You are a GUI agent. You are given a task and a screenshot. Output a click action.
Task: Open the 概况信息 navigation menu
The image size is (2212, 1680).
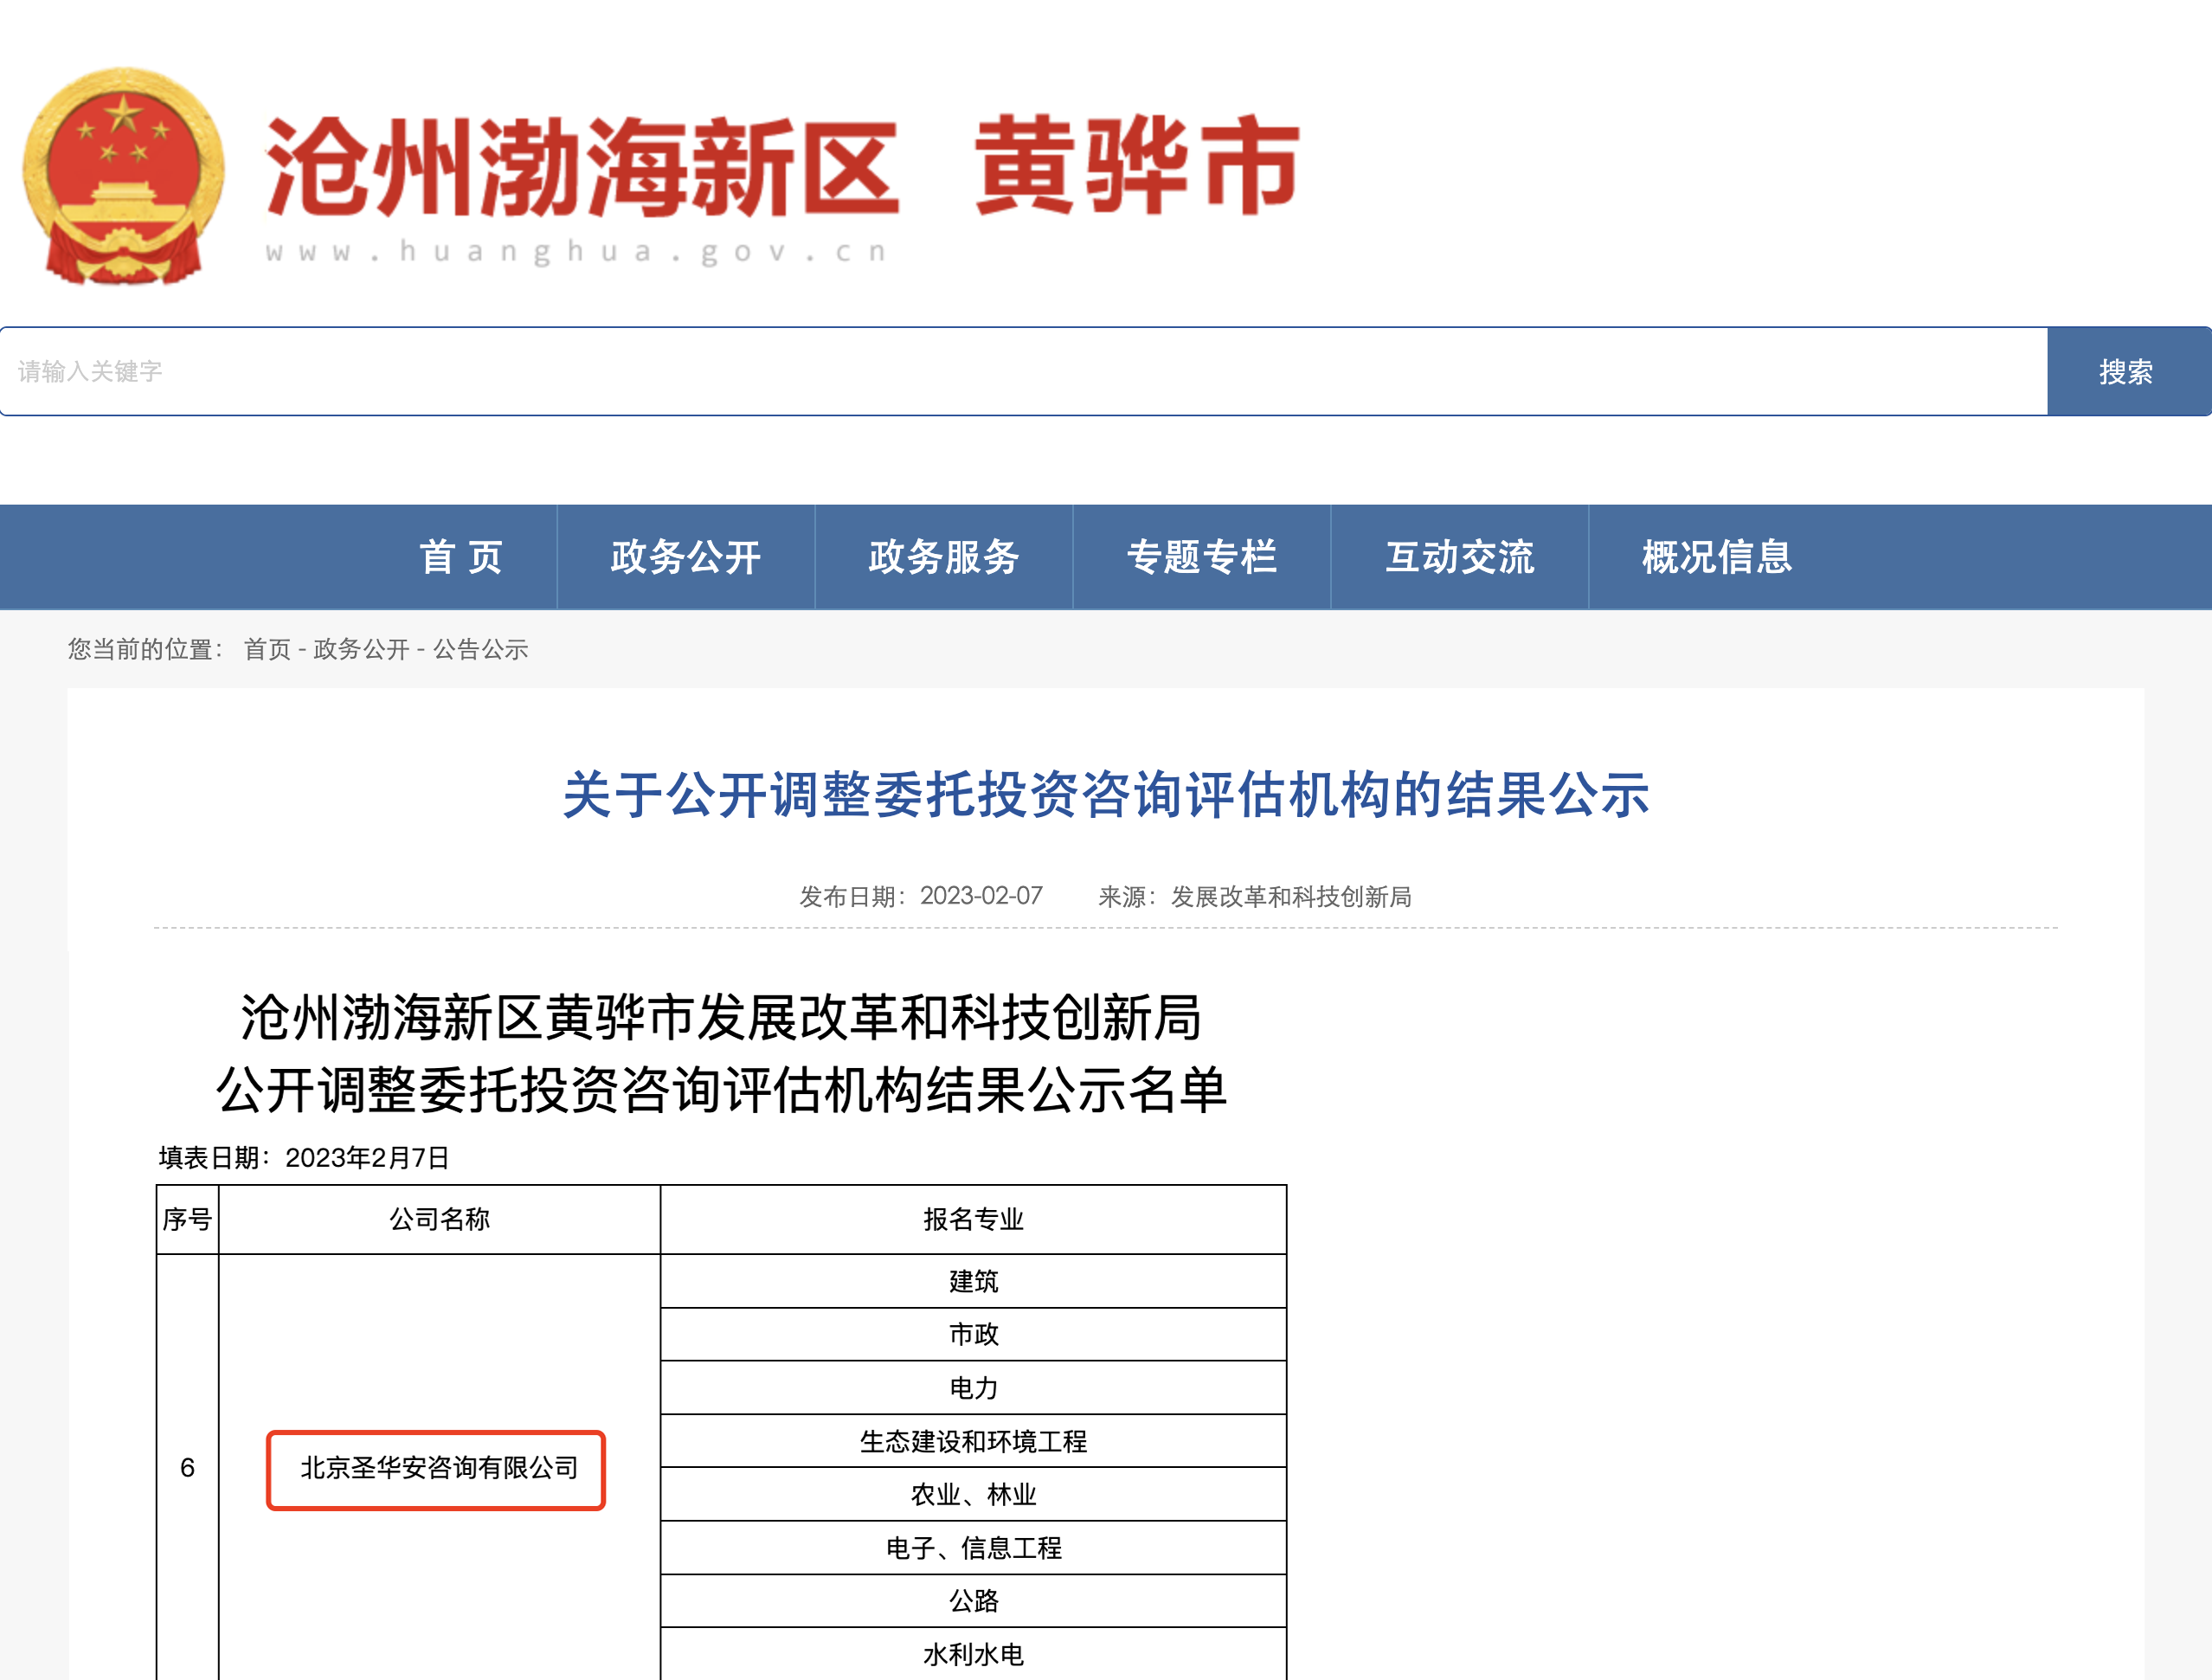pos(1717,557)
